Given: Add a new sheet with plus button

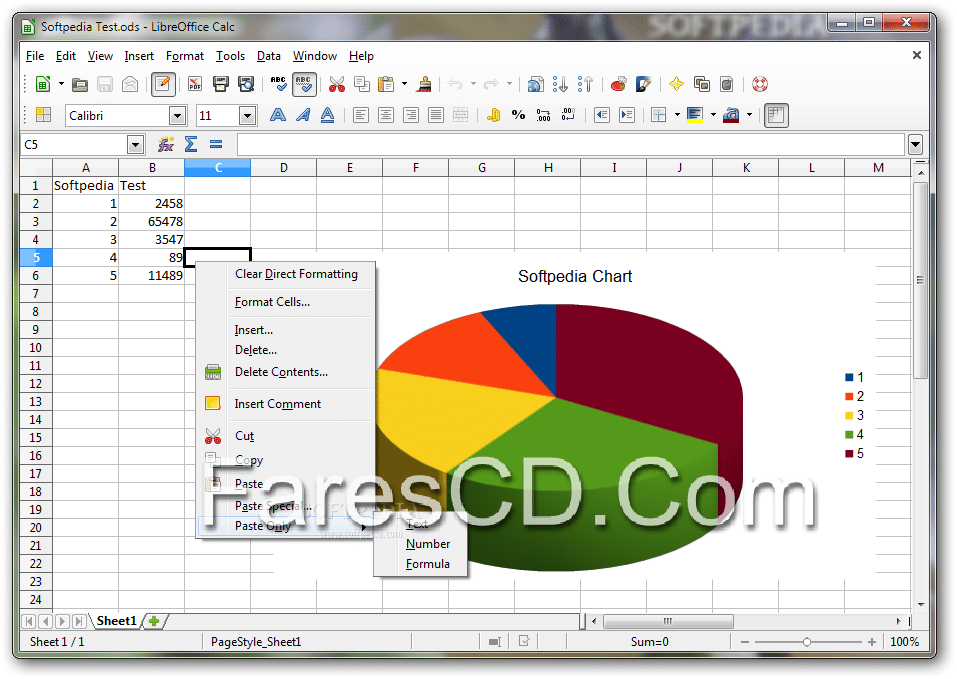Looking at the screenshot, I should coord(154,621).
